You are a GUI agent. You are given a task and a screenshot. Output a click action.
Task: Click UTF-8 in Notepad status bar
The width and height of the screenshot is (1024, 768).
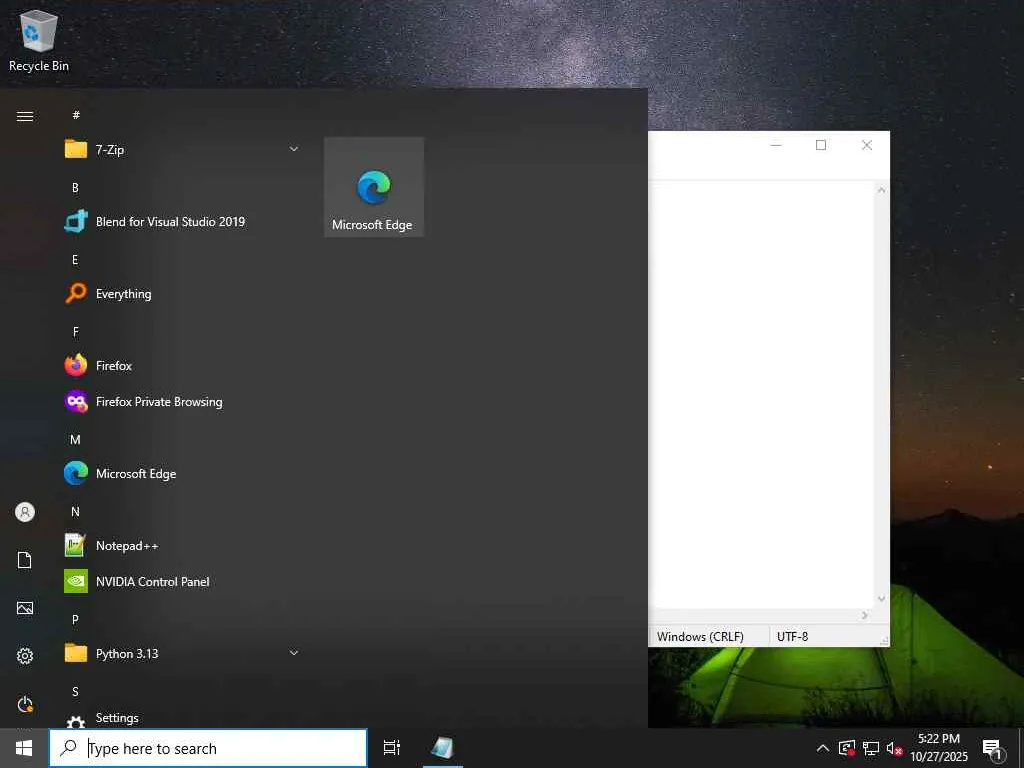(792, 636)
